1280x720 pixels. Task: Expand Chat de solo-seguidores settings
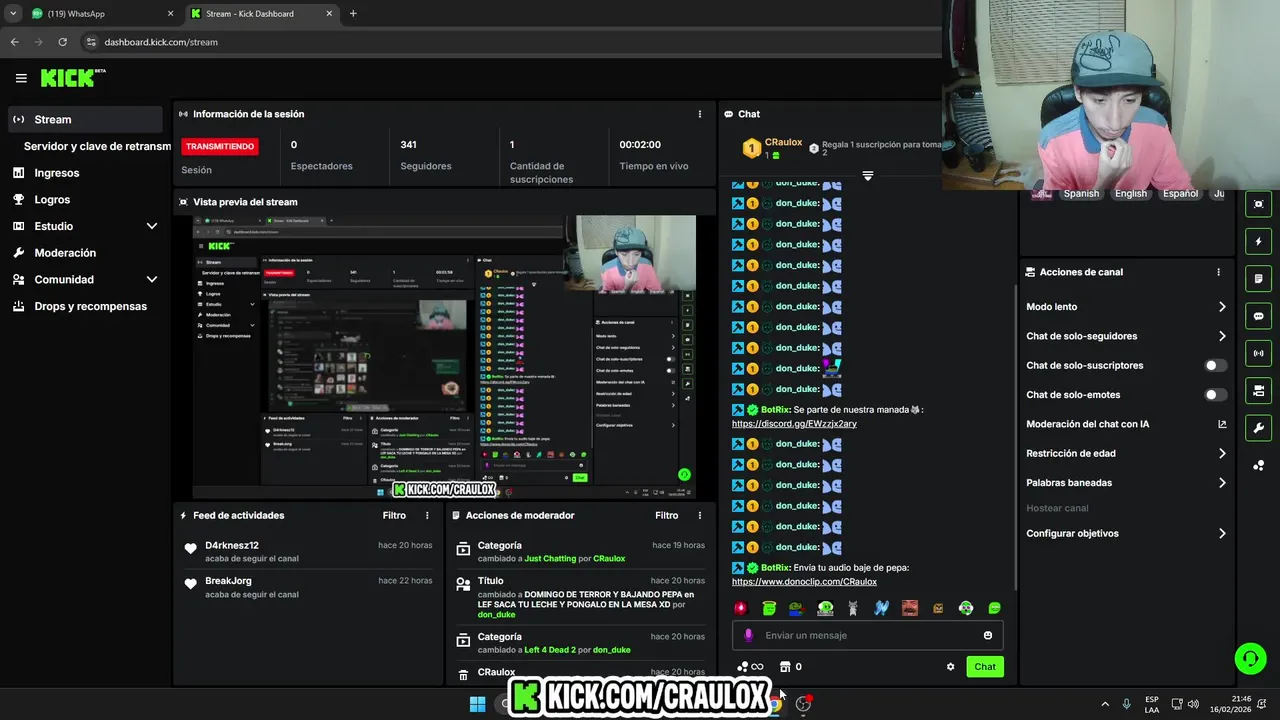tap(1126, 336)
